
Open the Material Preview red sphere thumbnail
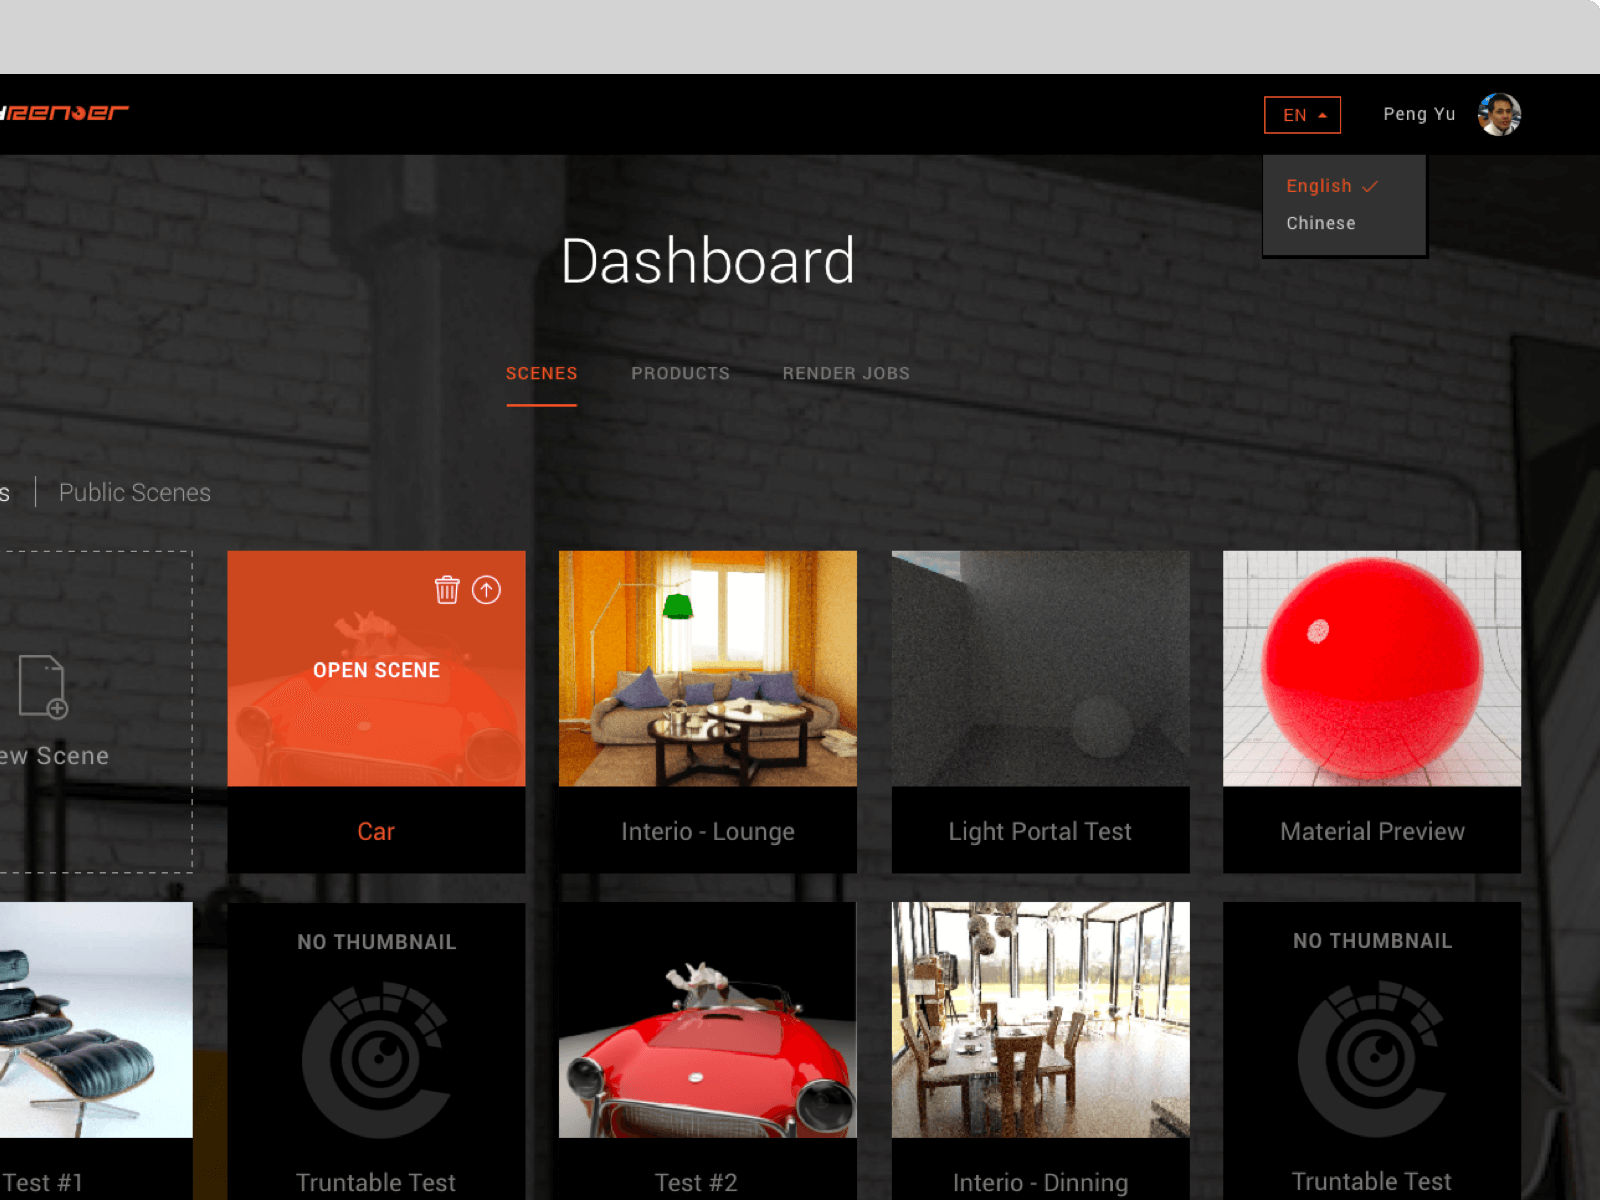[x=1372, y=668]
